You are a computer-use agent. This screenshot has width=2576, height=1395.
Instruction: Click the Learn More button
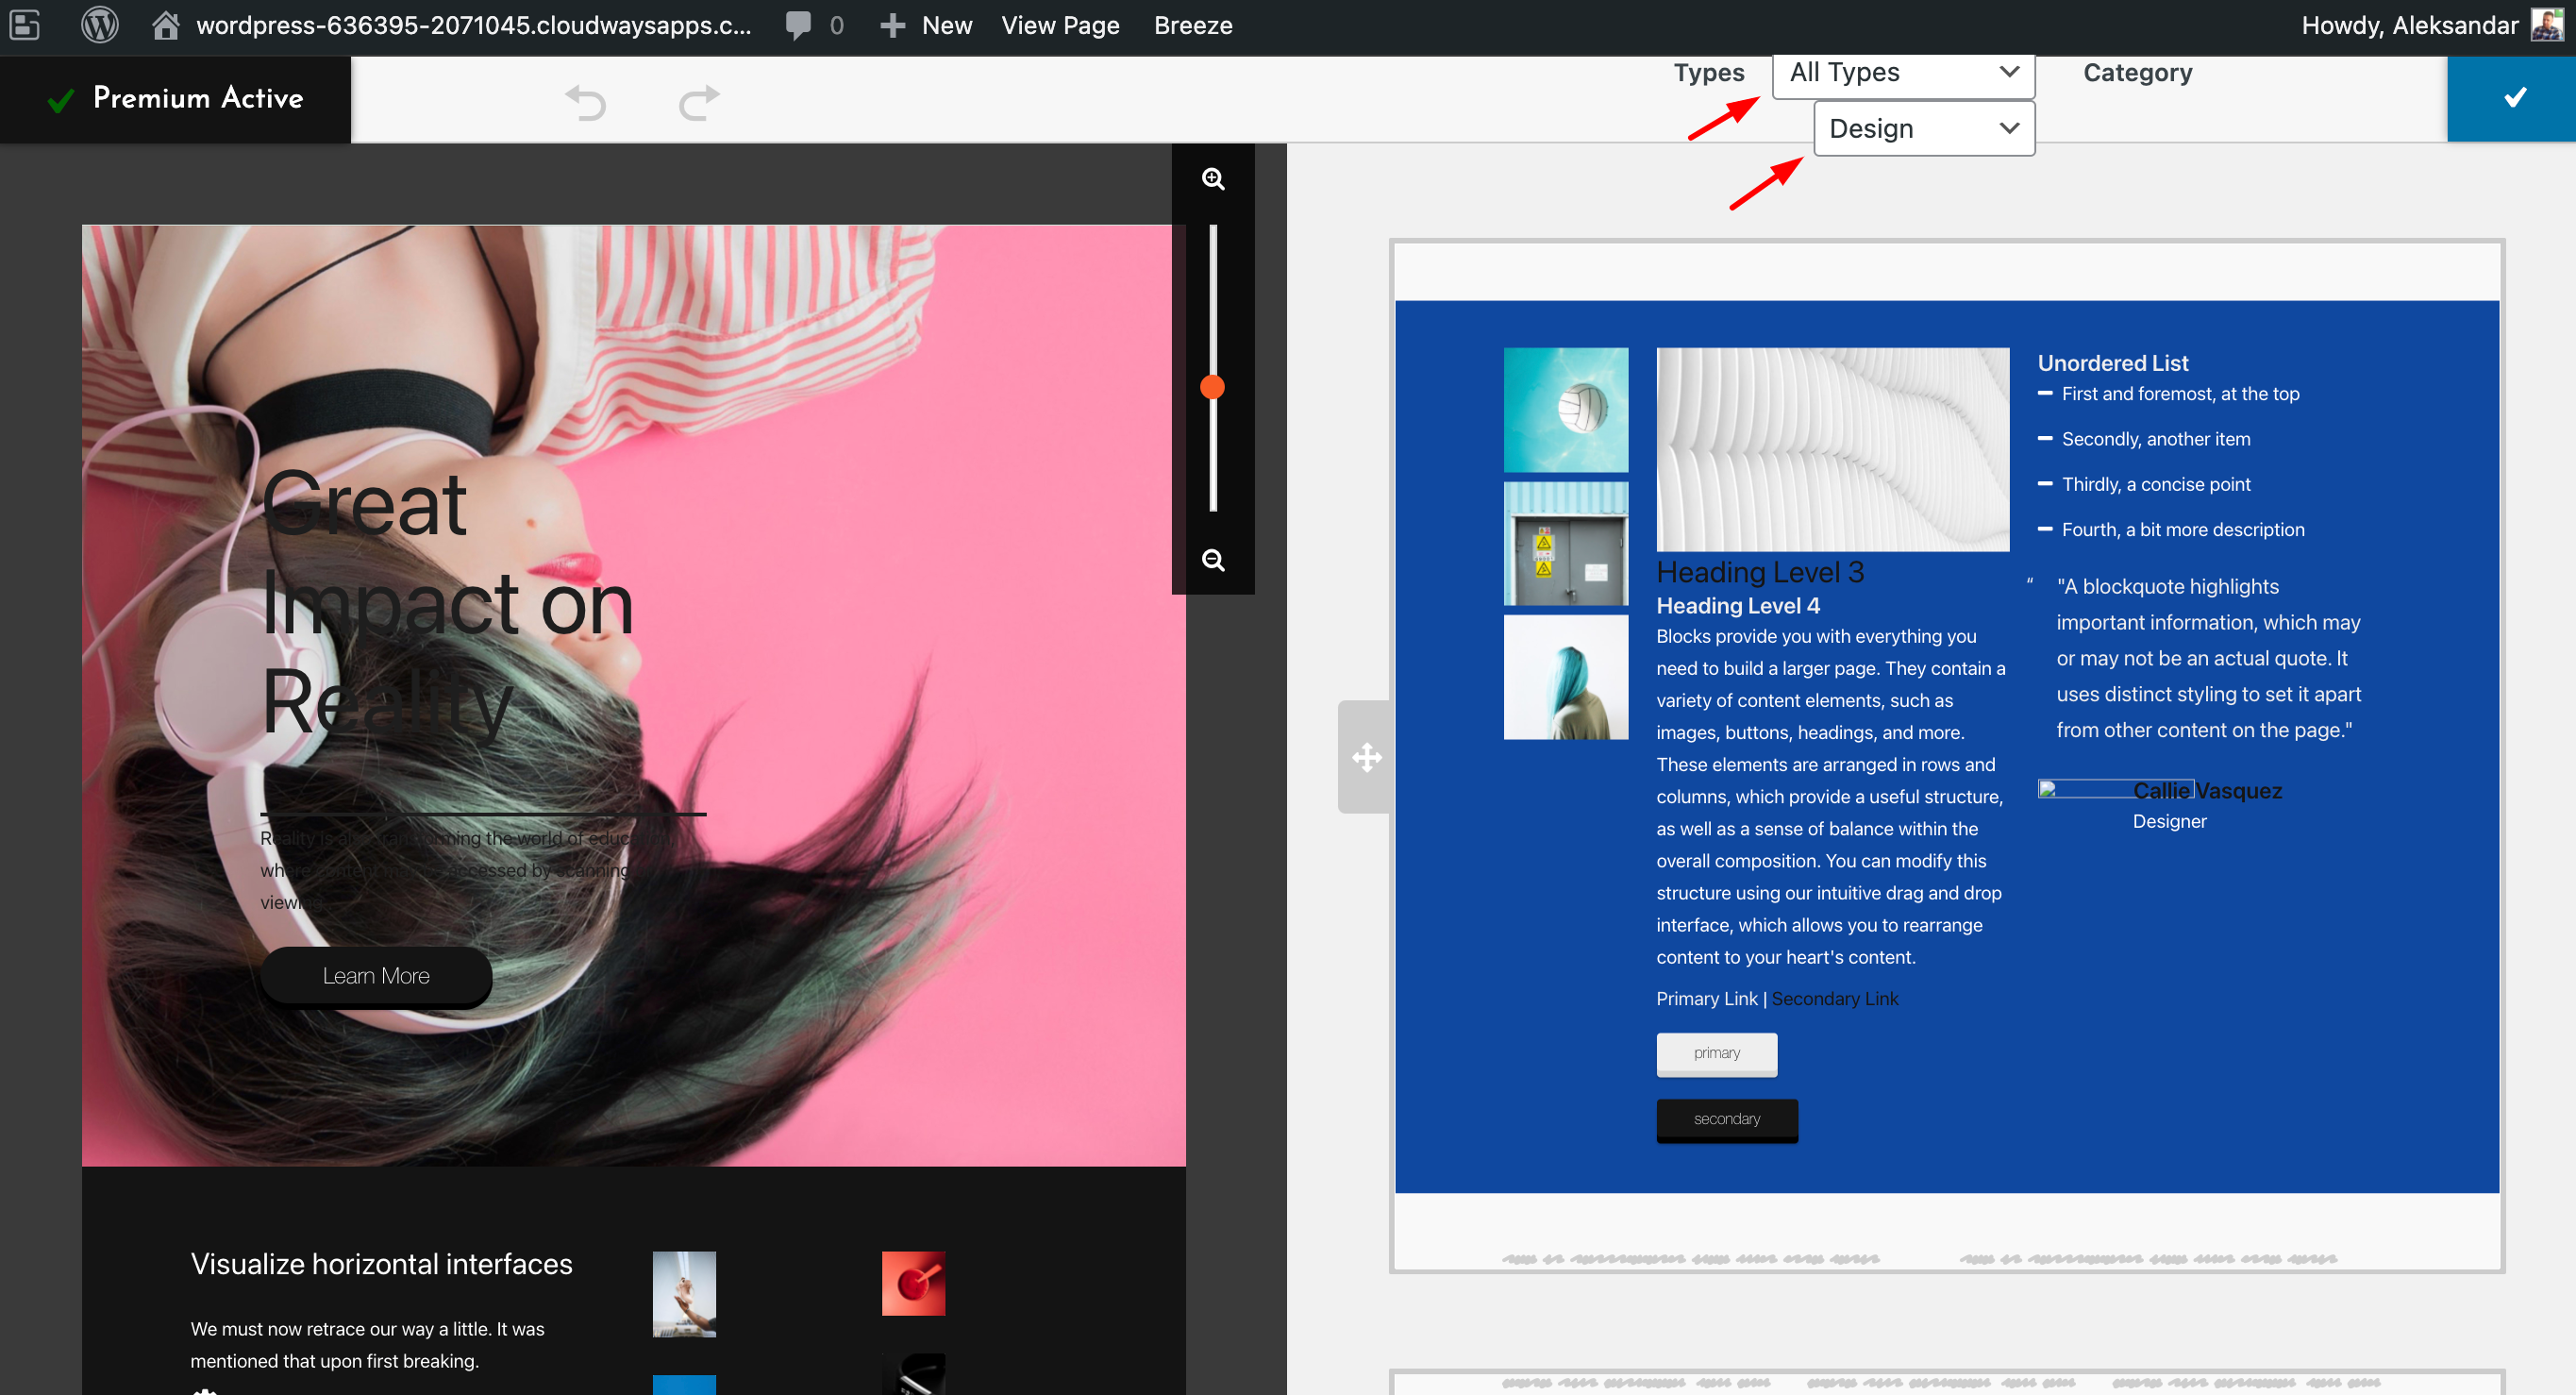(x=376, y=976)
